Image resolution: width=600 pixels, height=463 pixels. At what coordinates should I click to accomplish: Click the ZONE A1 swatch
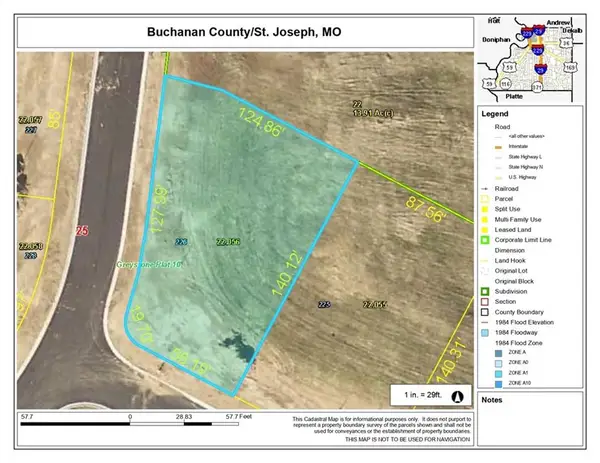[498, 373]
